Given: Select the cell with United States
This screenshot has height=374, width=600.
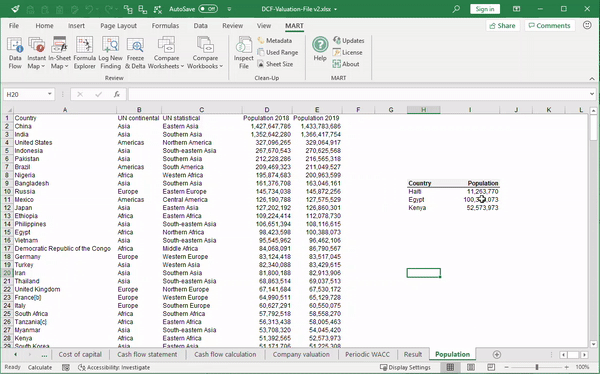Looking at the screenshot, I should pyautogui.click(x=65, y=142).
